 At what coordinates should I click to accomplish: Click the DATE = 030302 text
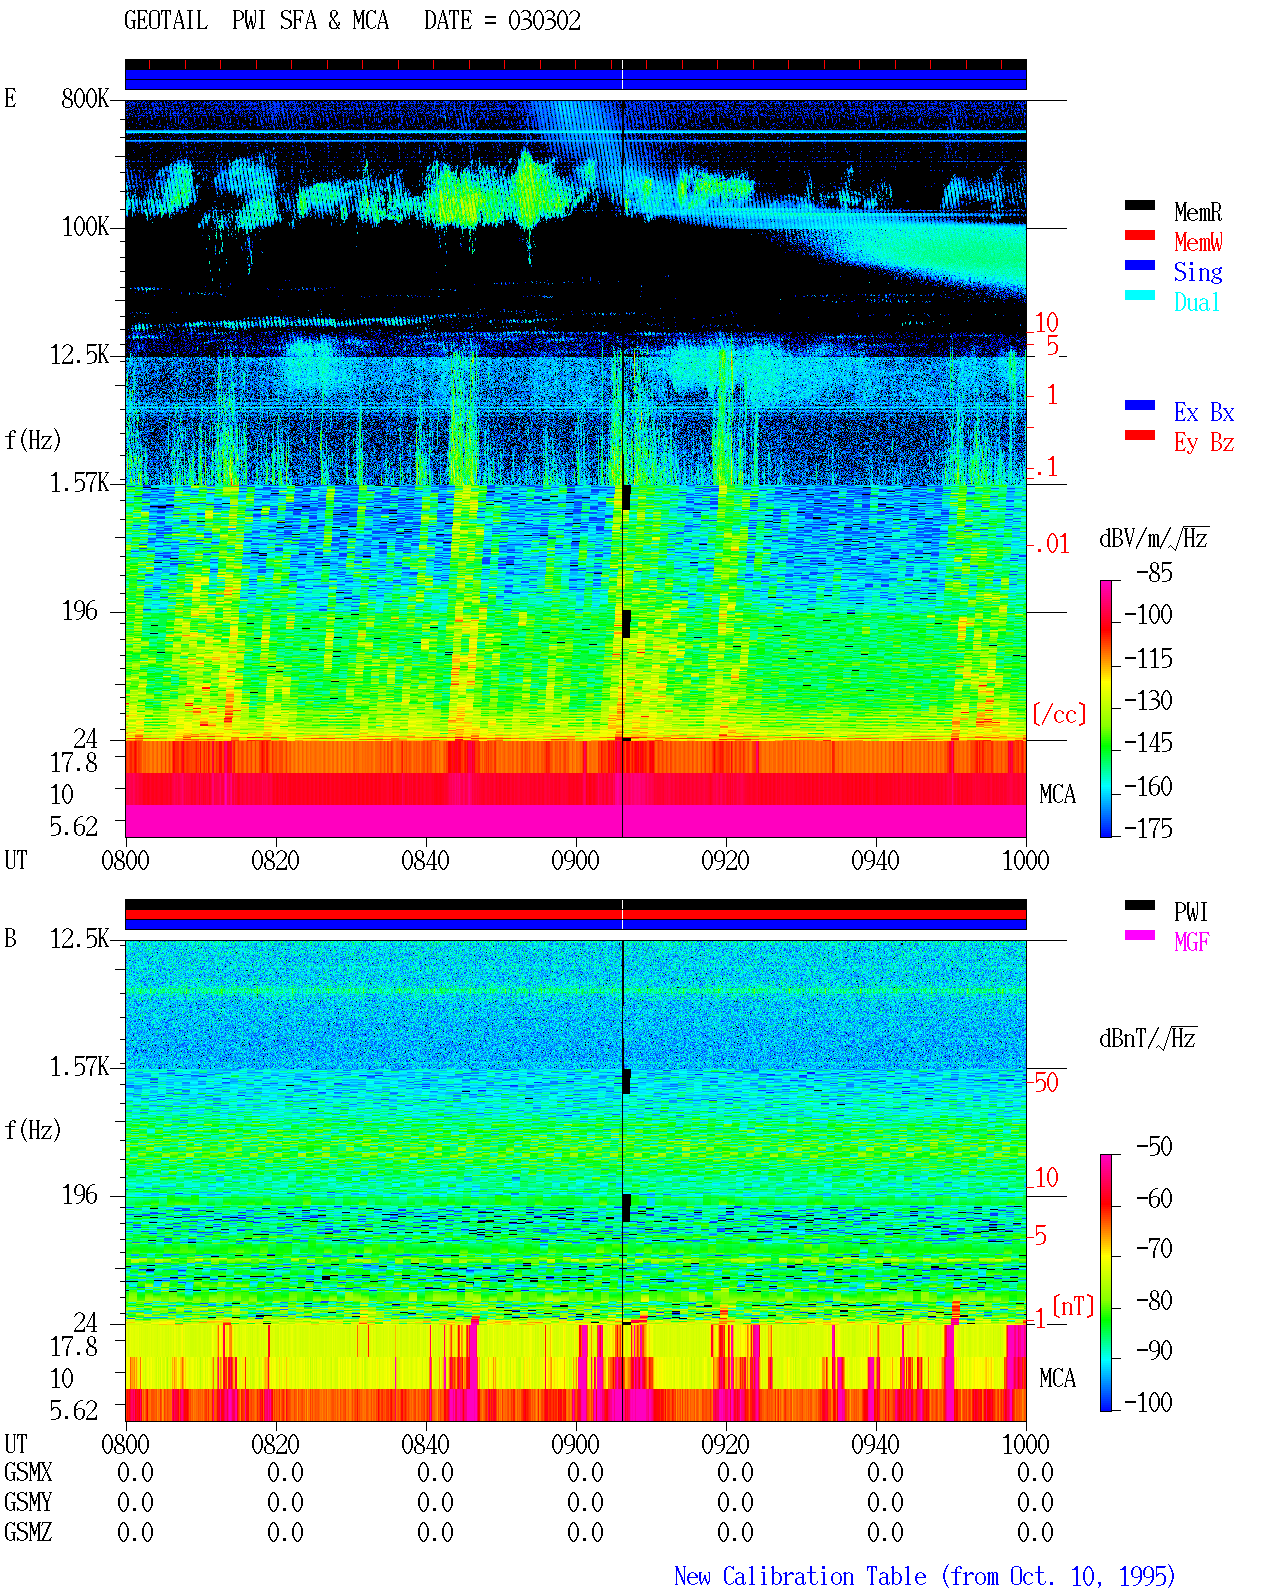[502, 21]
